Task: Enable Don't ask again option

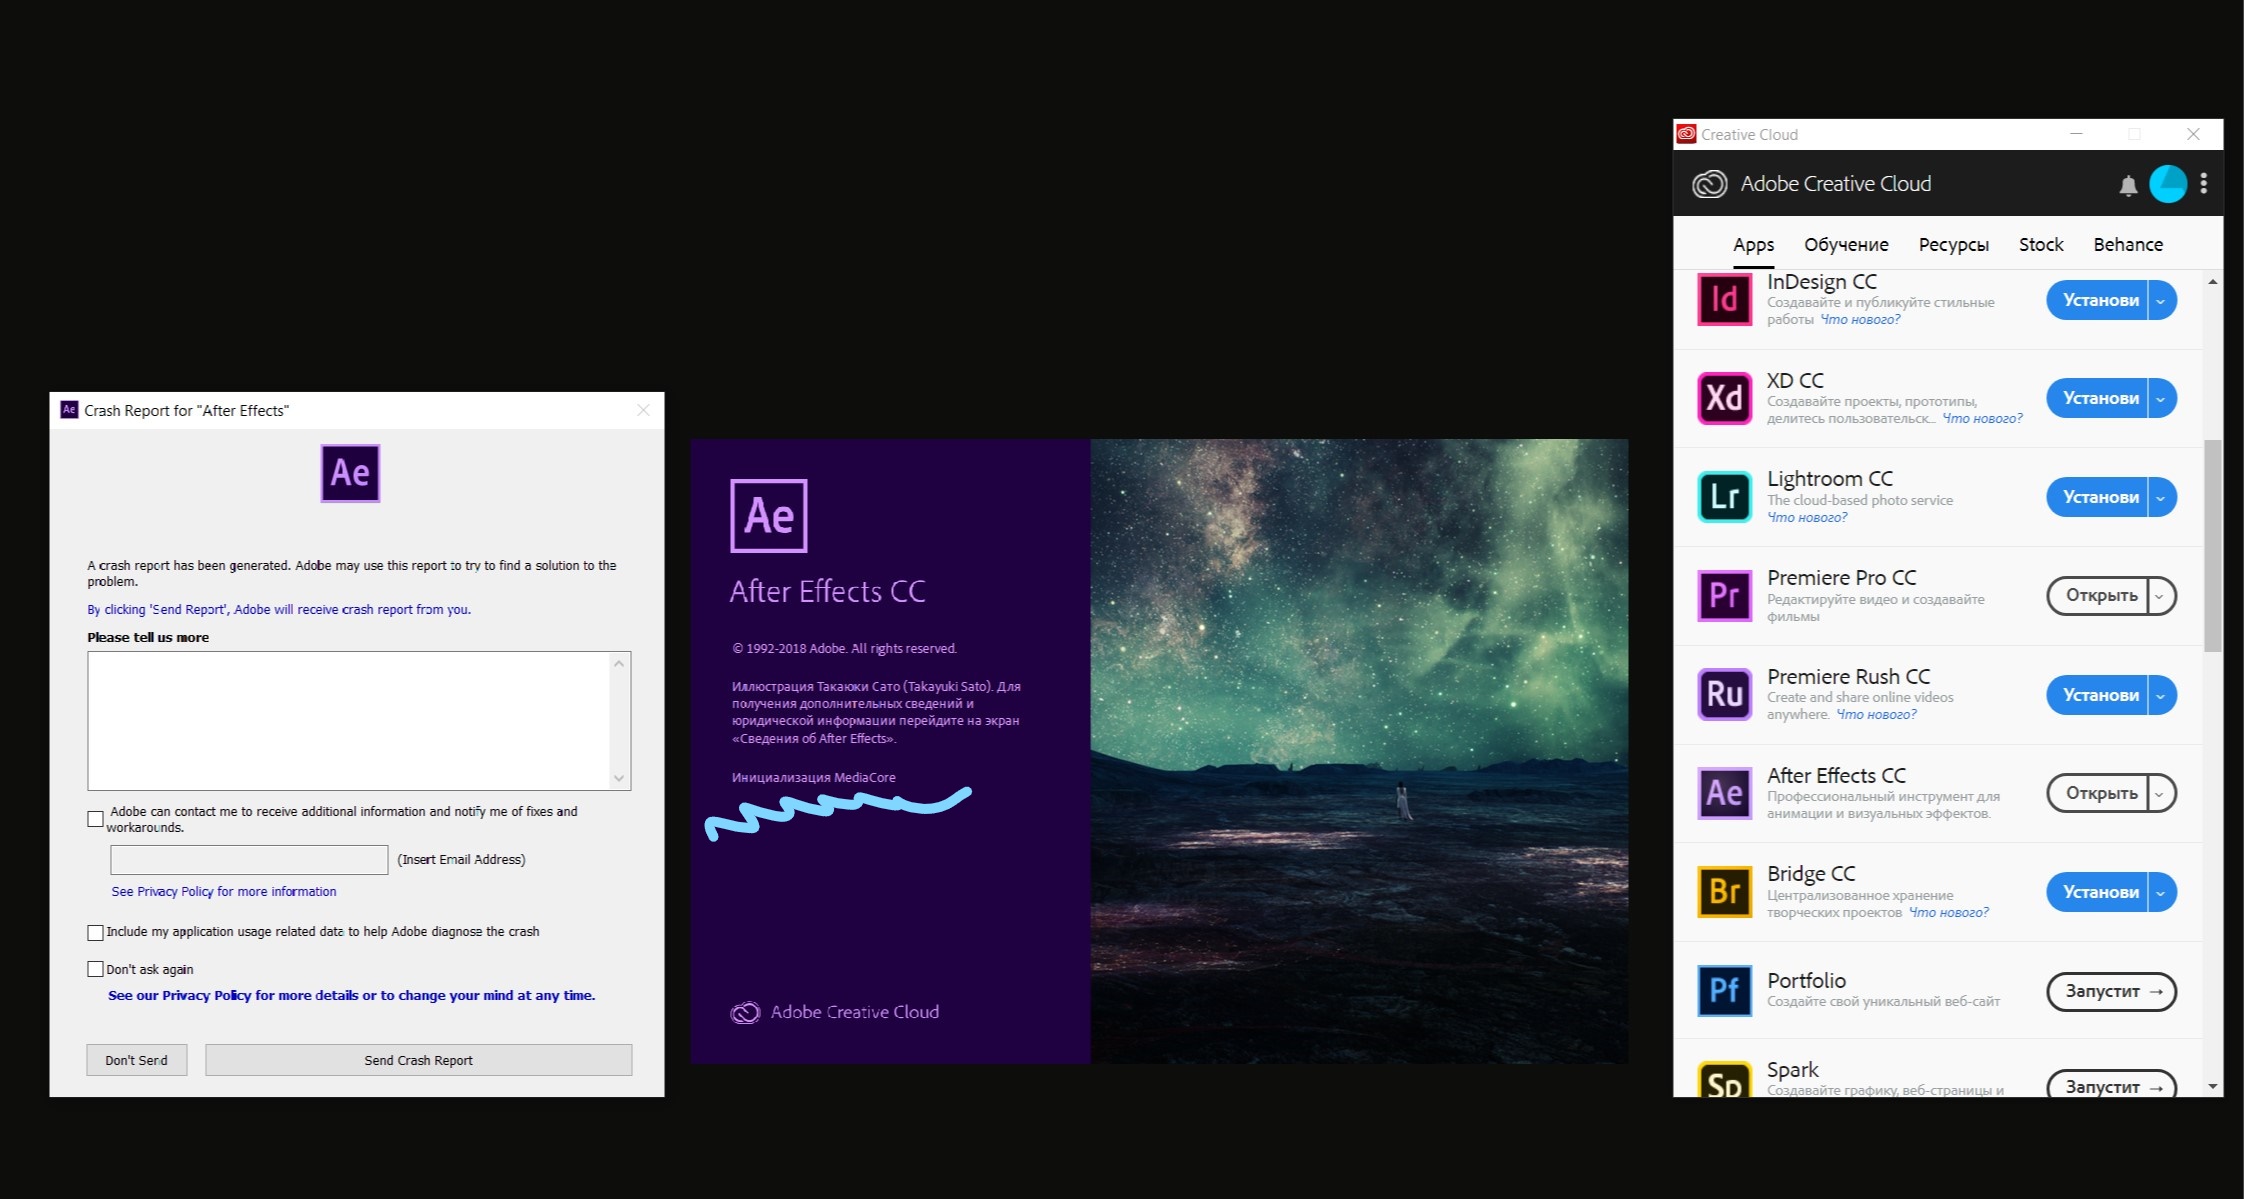Action: (x=94, y=969)
